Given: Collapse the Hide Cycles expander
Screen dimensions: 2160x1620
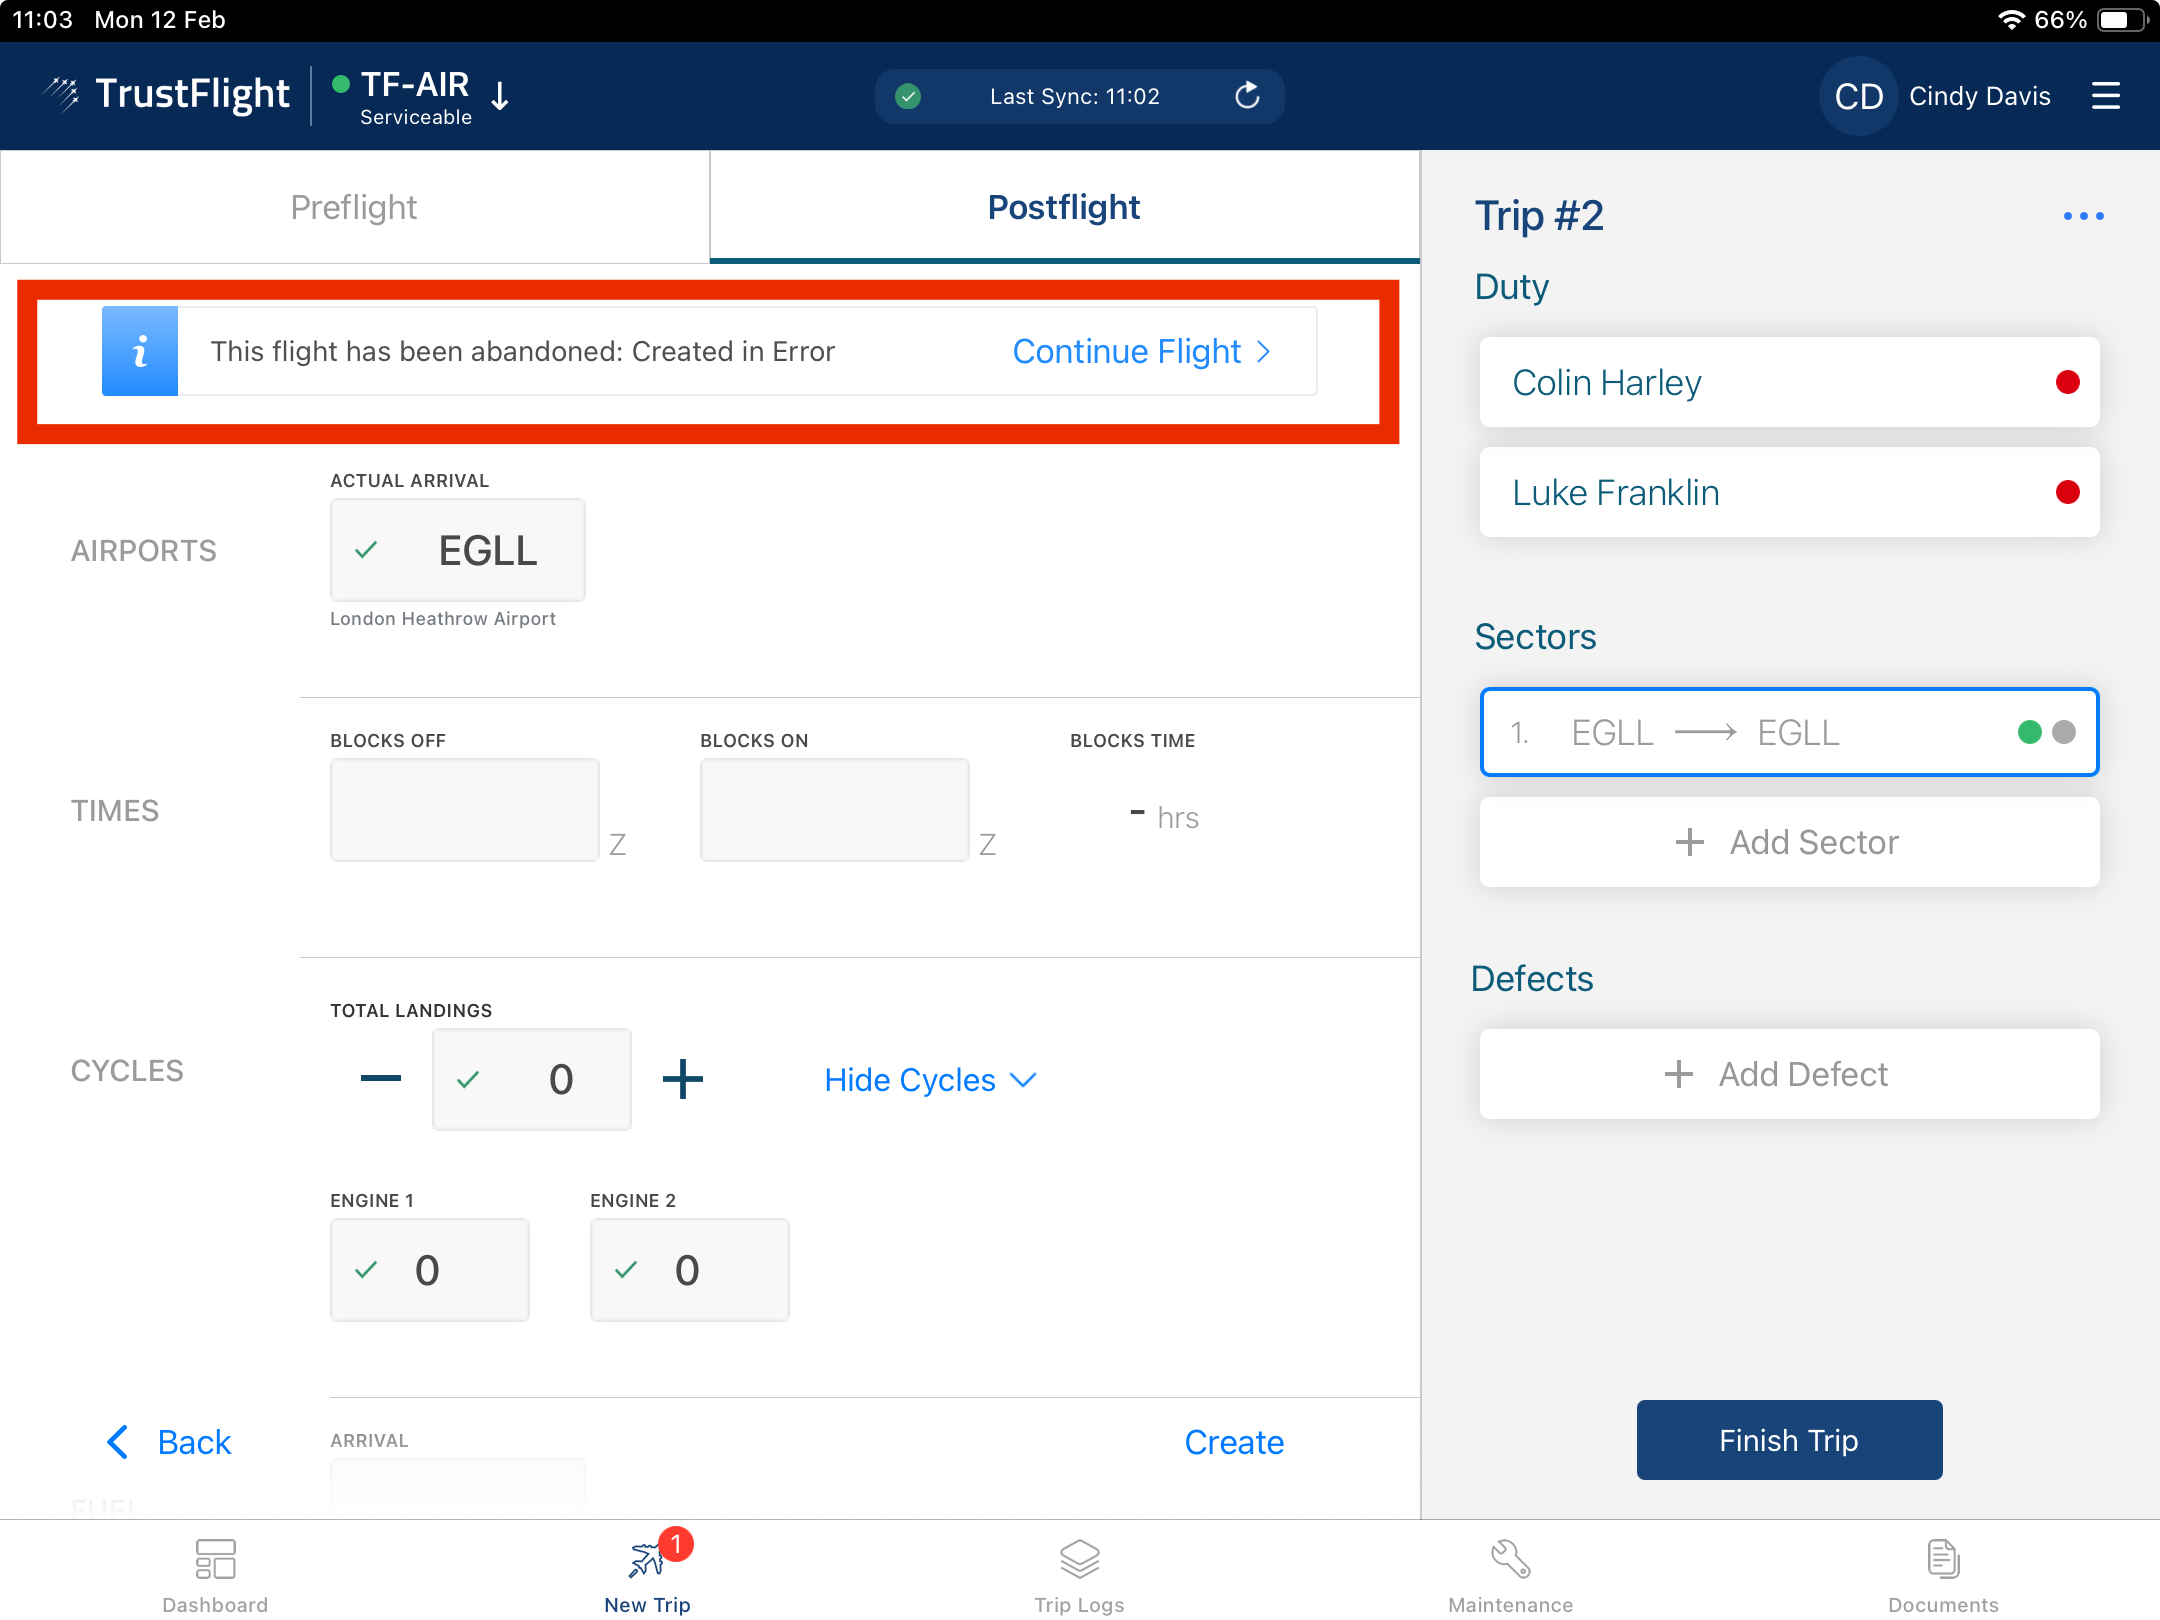Looking at the screenshot, I should [930, 1080].
